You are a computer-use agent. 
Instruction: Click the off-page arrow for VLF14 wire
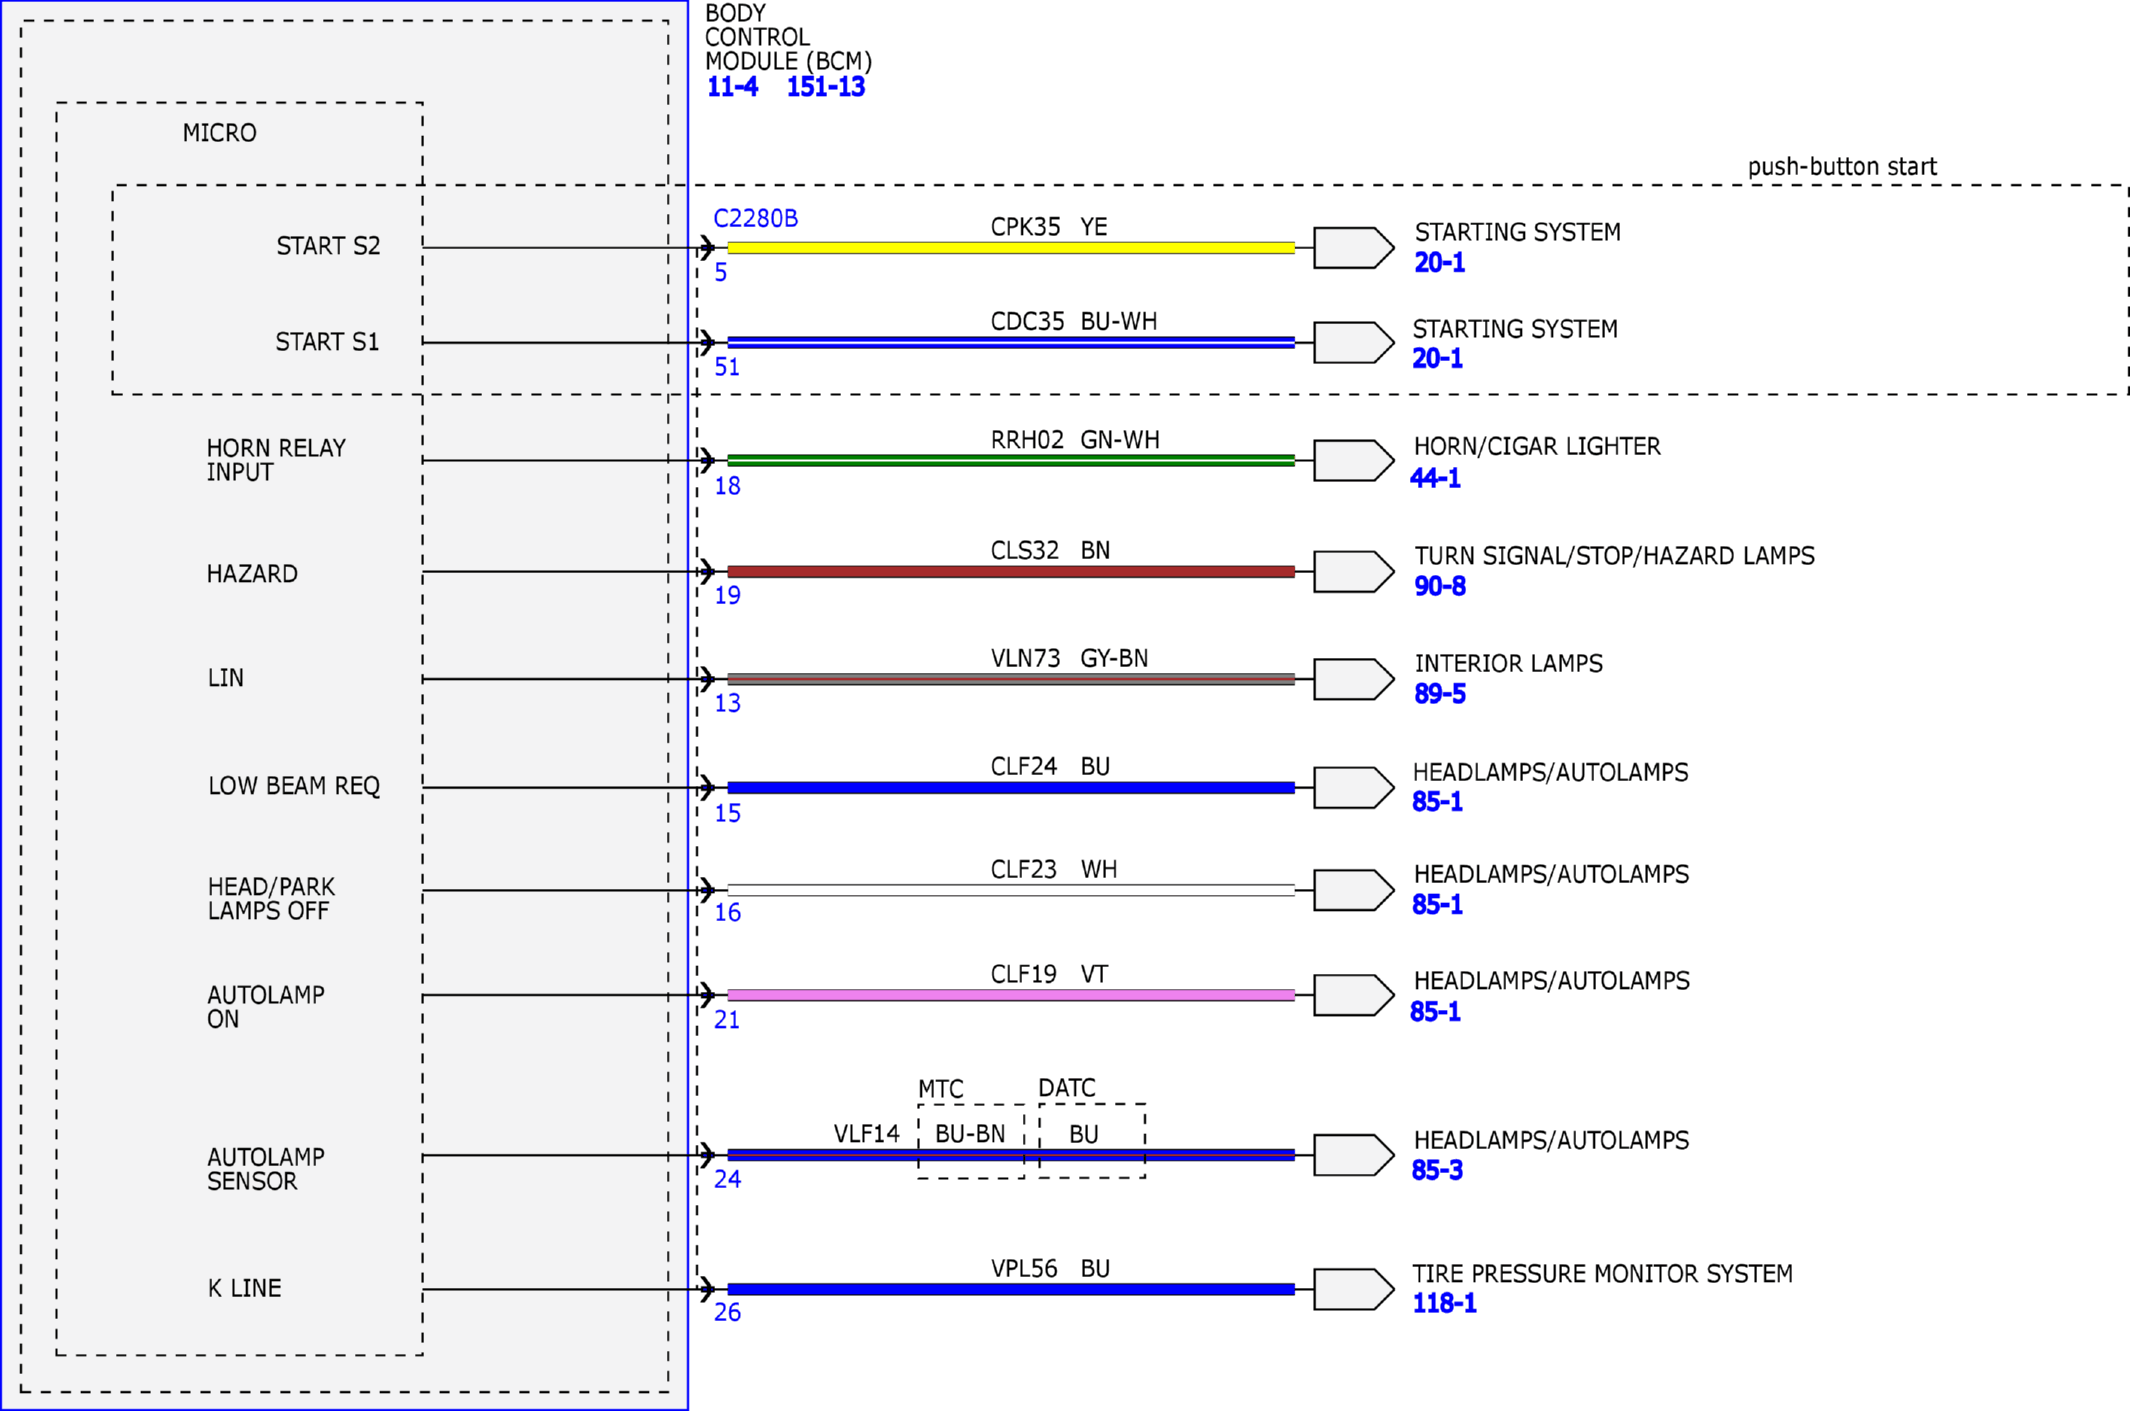coord(1353,1155)
